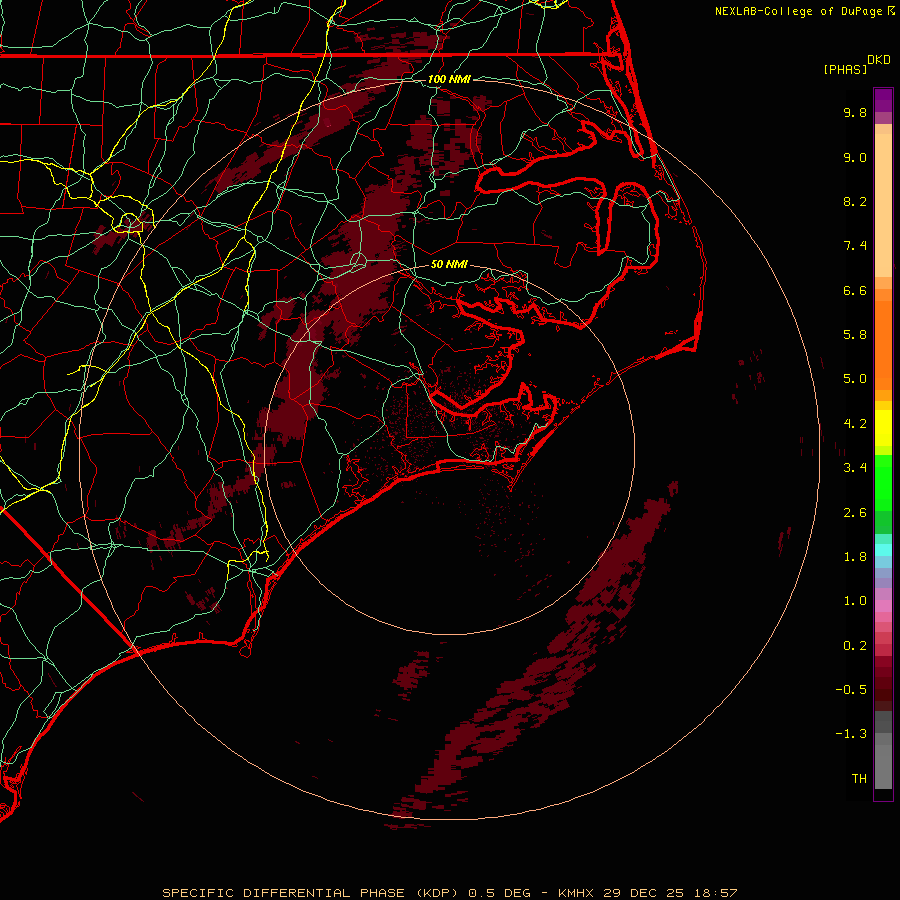Click the 4.2 value on the scale
This screenshot has width=900, height=900.
point(855,424)
